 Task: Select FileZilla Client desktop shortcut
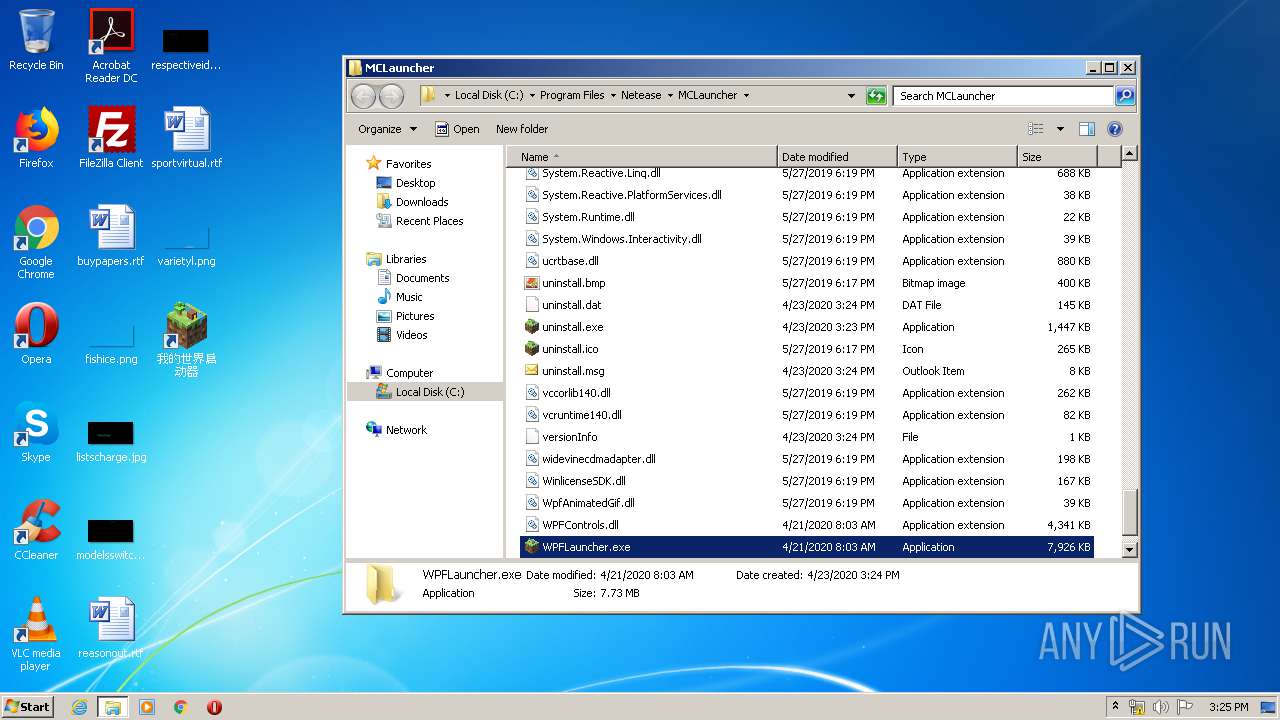[x=111, y=138]
